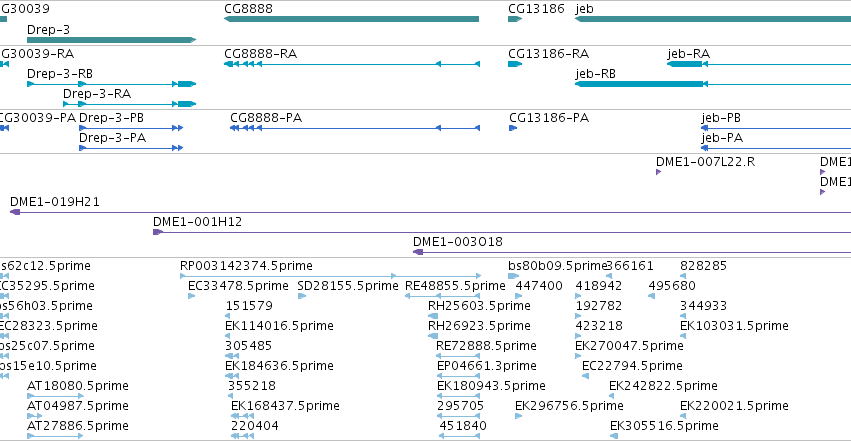Click the DME1-003O18 arrowhead glyph
This screenshot has height=441, width=851.
(x=418, y=252)
